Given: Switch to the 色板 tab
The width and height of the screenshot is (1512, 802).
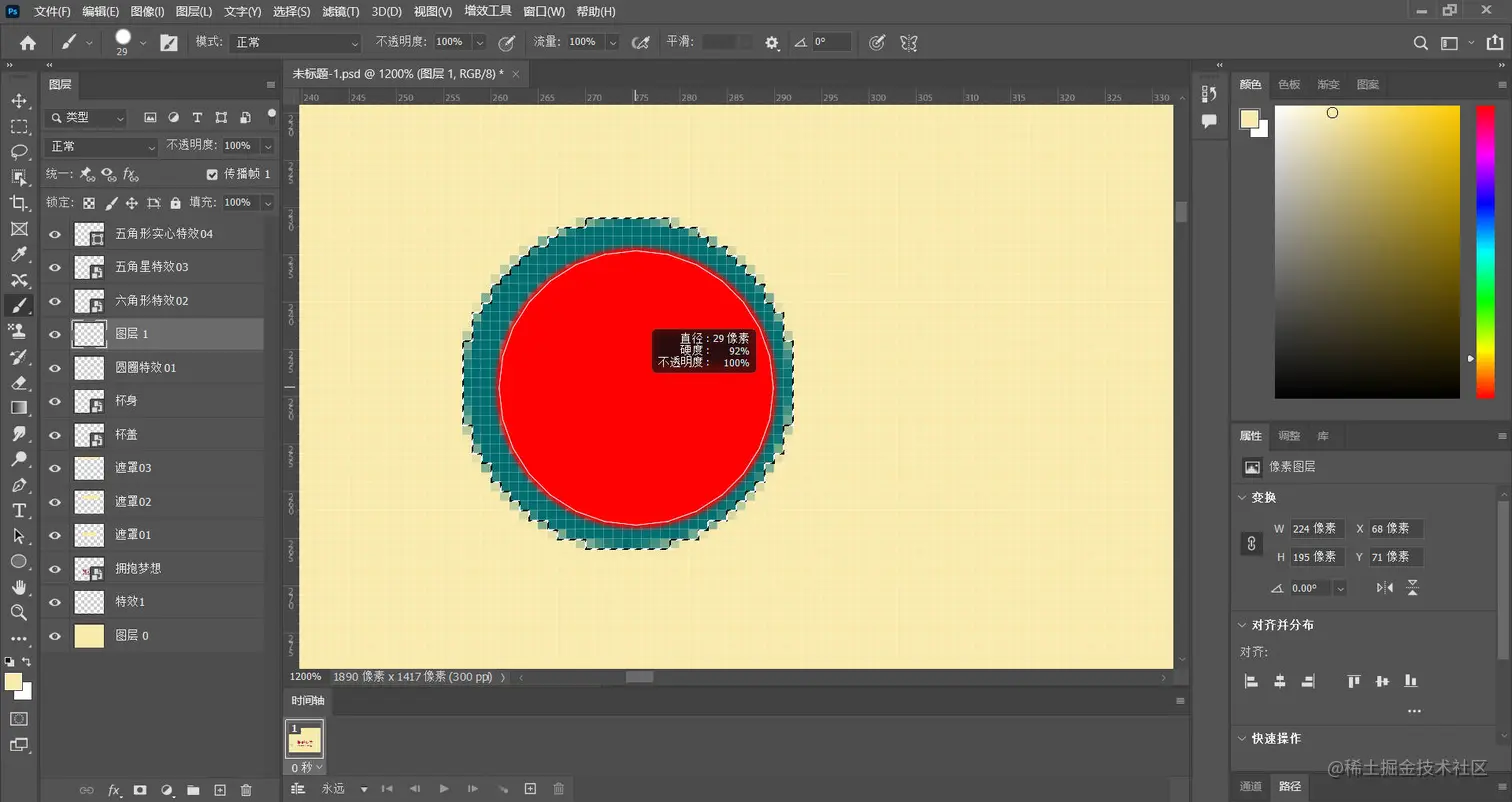Looking at the screenshot, I should click(1288, 85).
